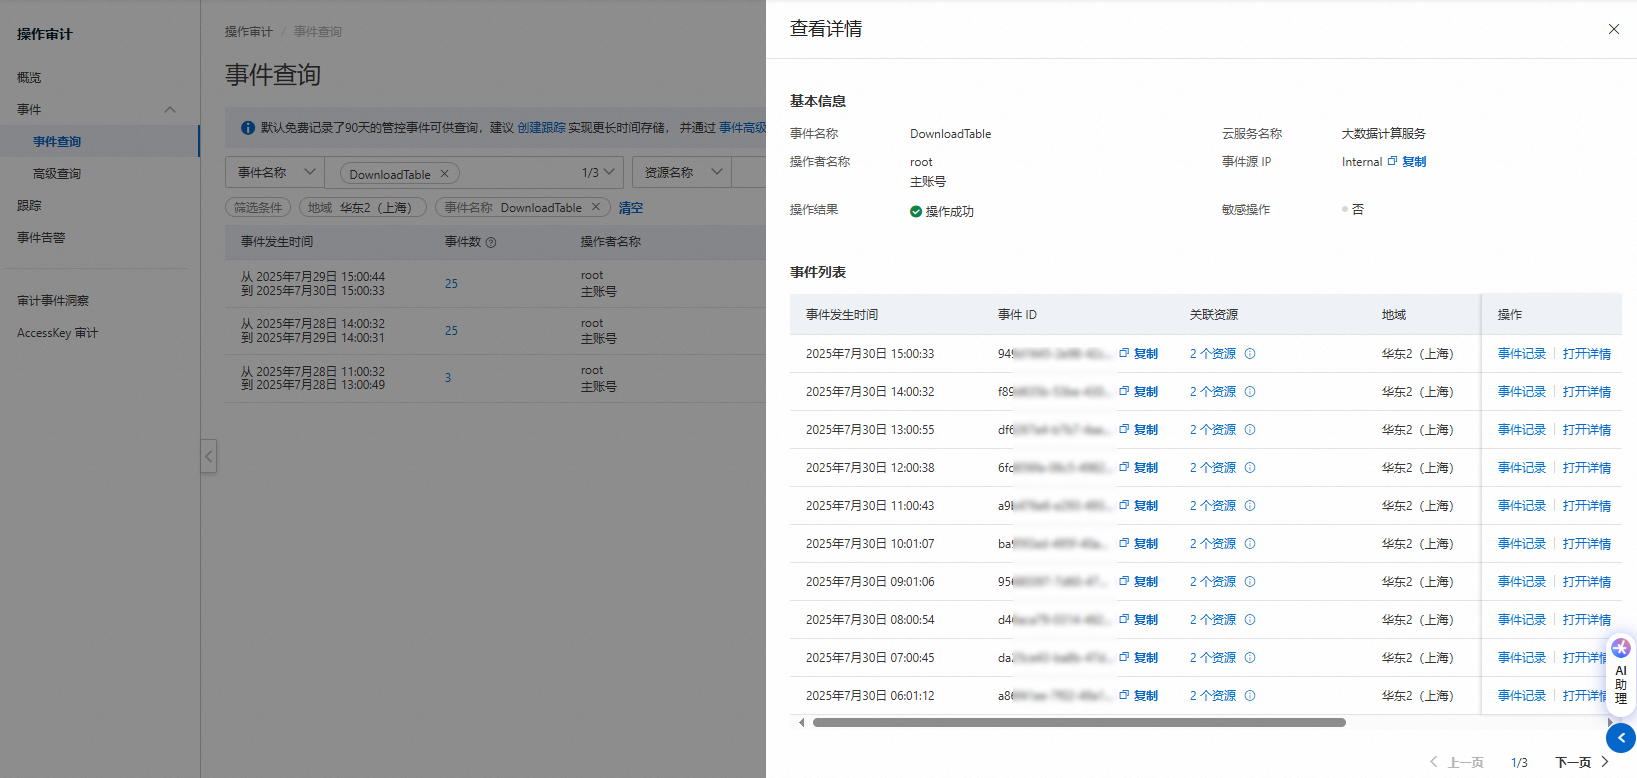Copy the Internal event source IP

[x=1407, y=161]
